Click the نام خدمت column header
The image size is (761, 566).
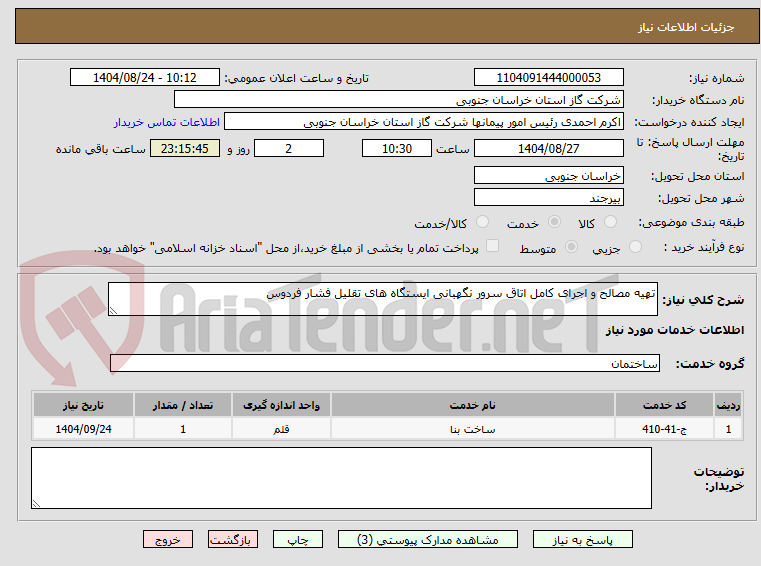click(473, 405)
